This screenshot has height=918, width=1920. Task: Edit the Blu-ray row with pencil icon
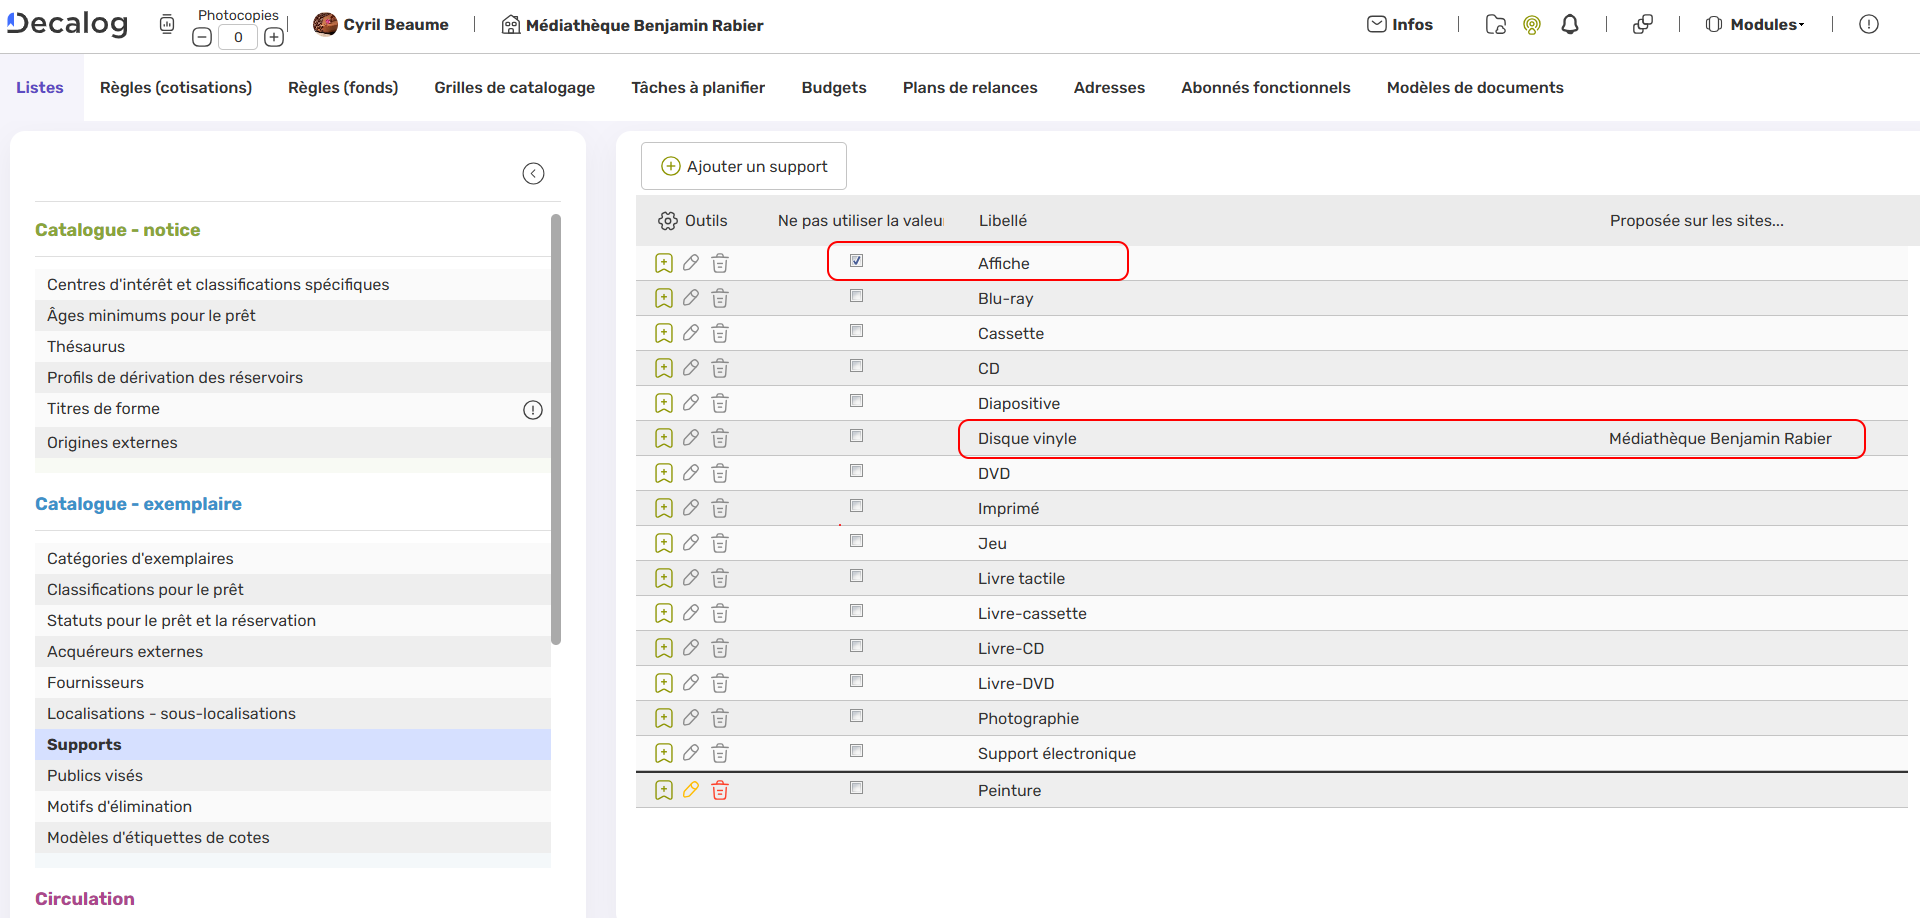pos(691,298)
